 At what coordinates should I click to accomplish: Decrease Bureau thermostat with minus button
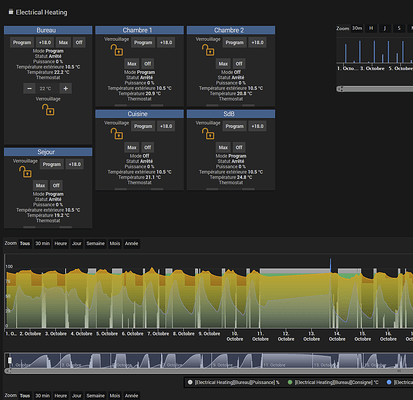coord(29,88)
